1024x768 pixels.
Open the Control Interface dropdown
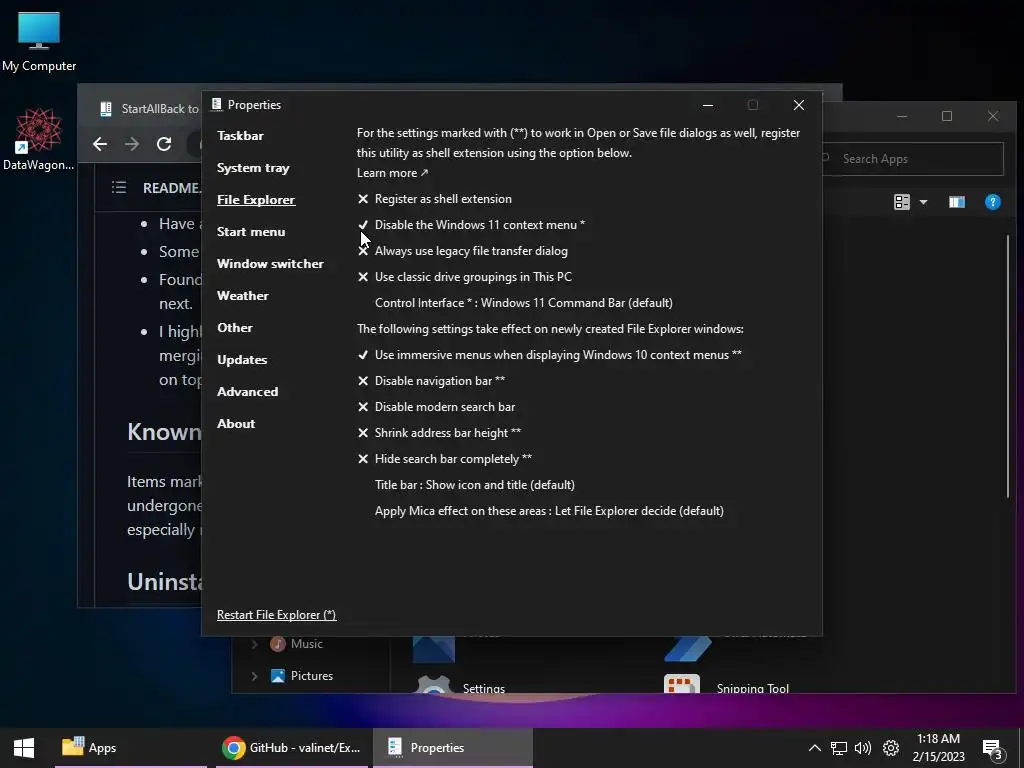tap(524, 303)
